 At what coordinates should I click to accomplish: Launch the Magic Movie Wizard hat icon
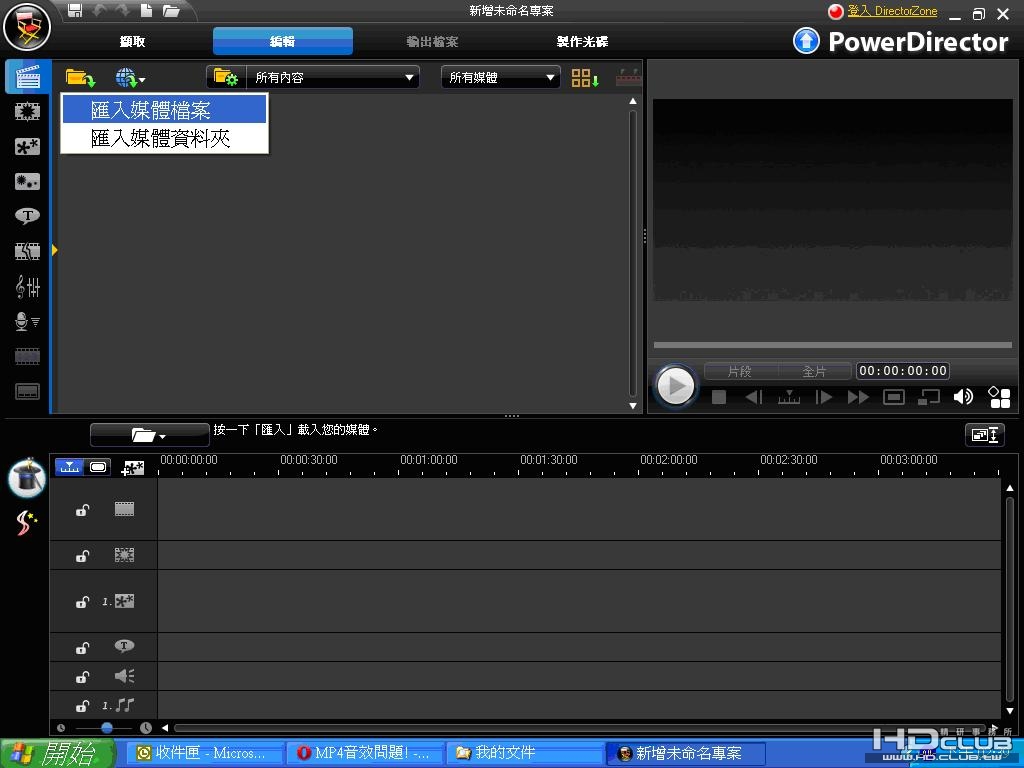[27, 478]
